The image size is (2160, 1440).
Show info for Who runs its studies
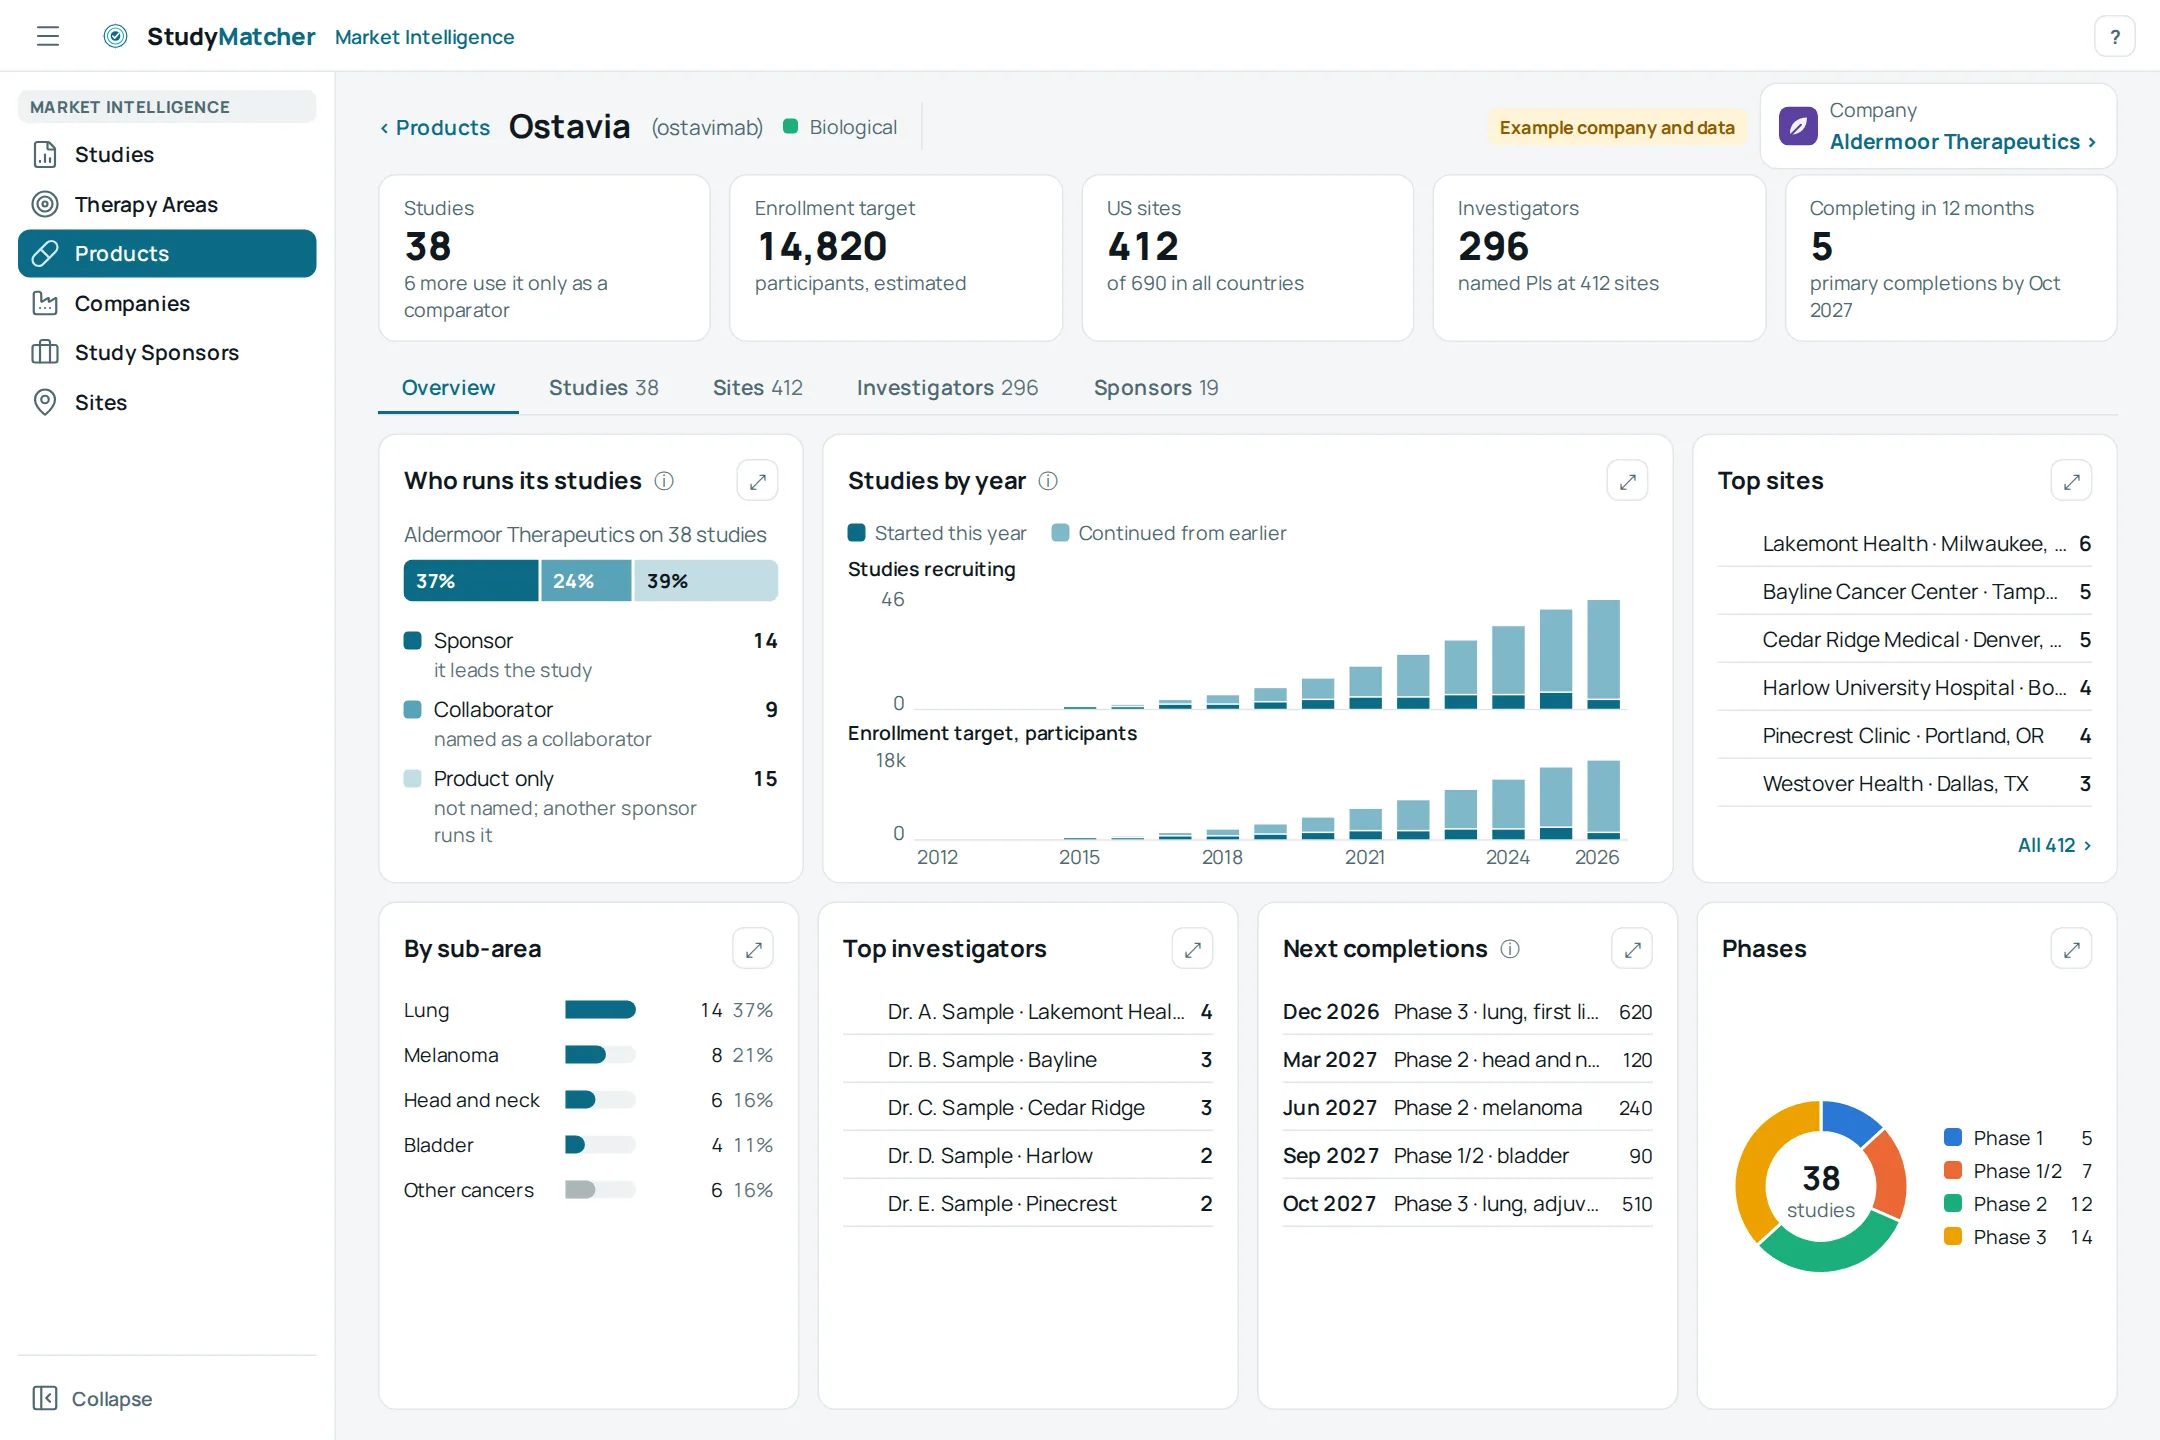664,481
